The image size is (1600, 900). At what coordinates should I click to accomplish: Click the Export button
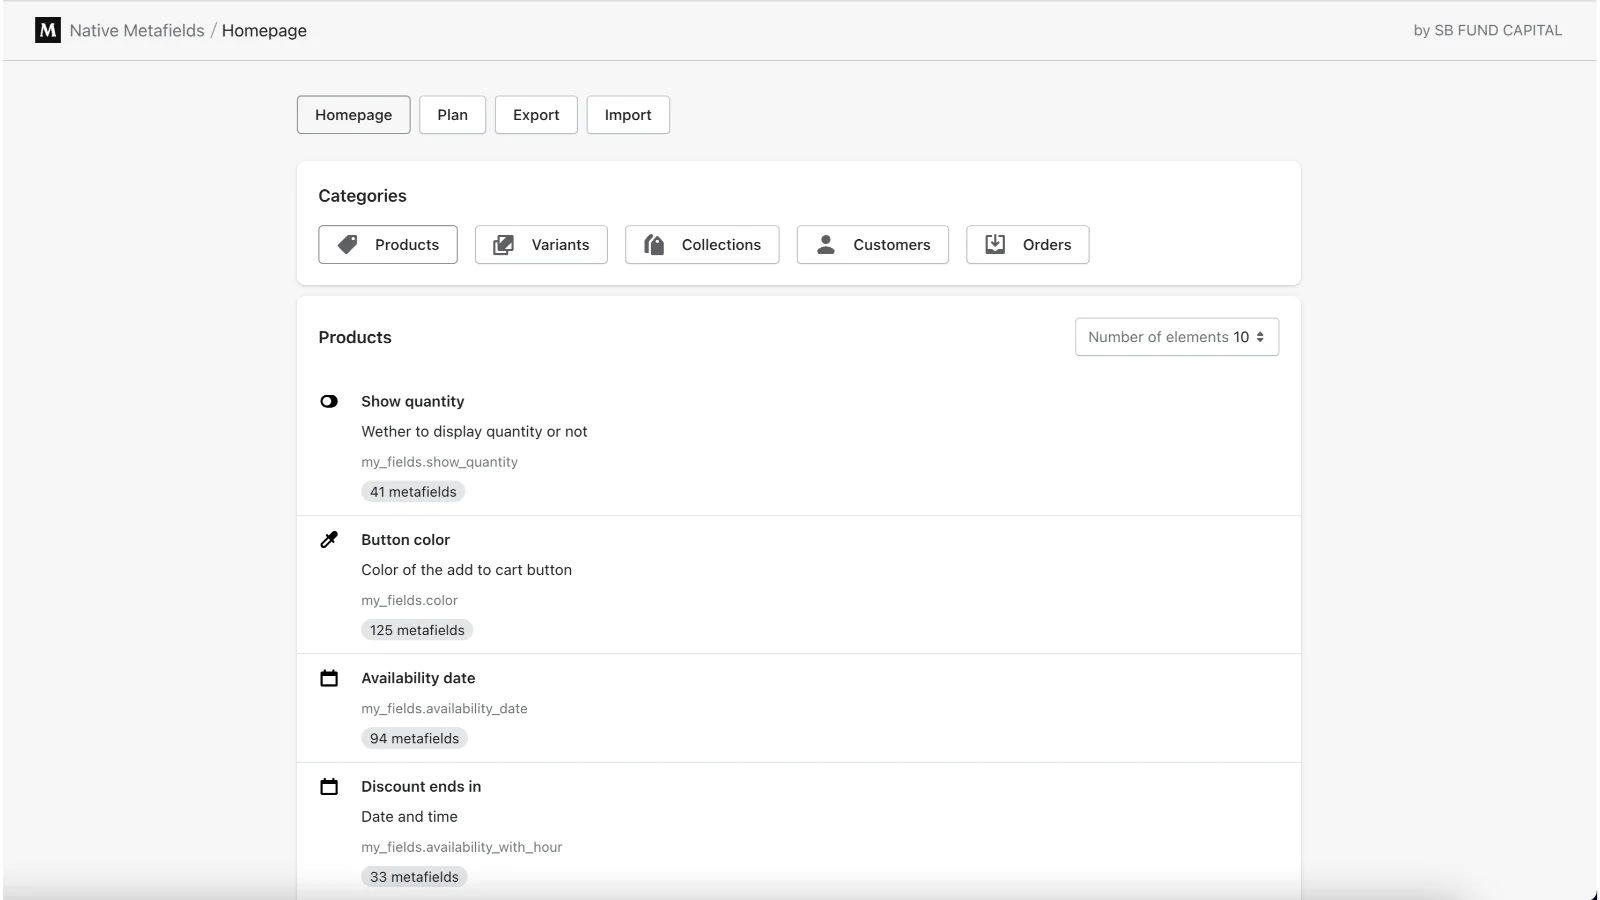pyautogui.click(x=536, y=114)
